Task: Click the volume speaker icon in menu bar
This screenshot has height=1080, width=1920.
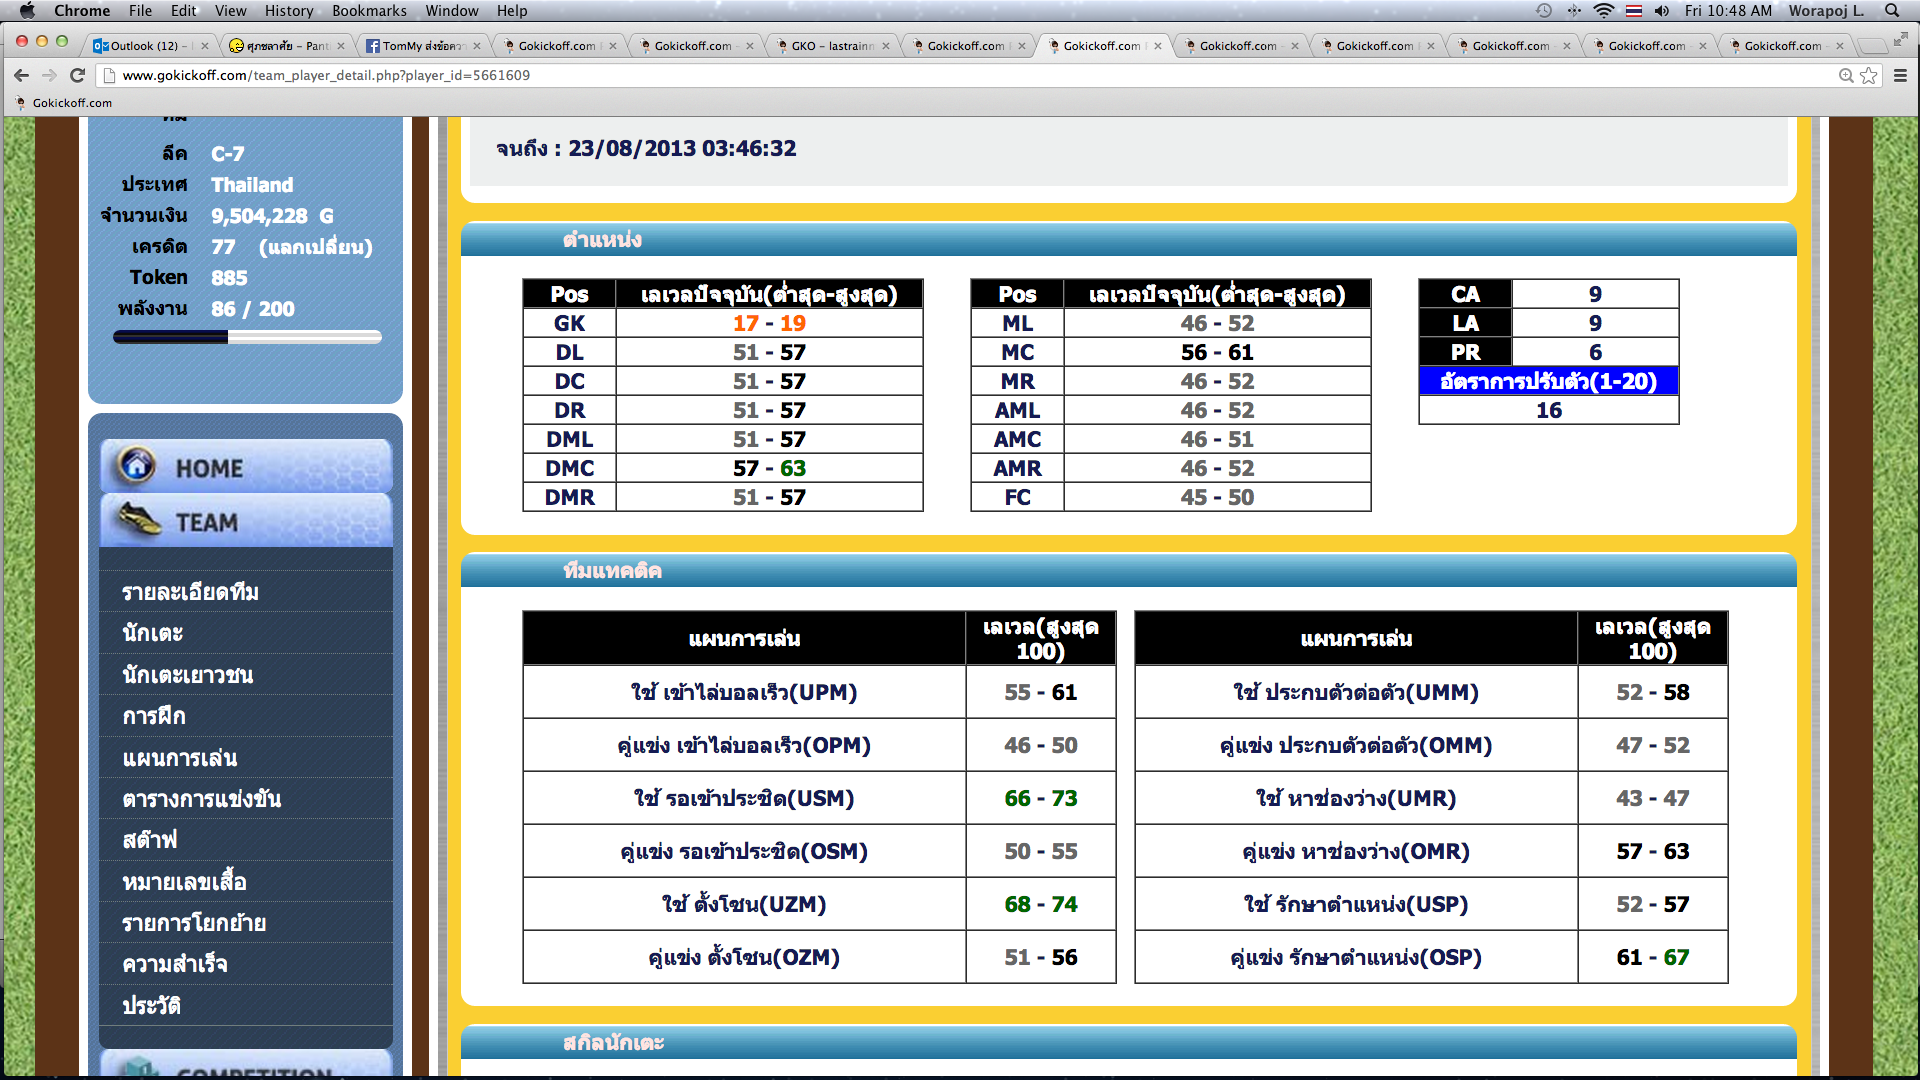Action: click(x=1662, y=11)
